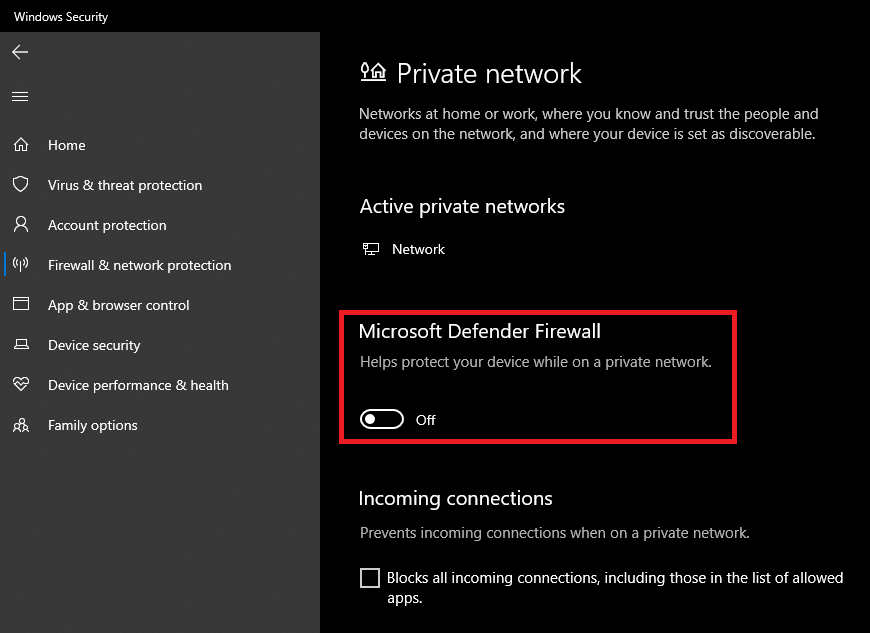Viewport: 870px width, 633px height.
Task: Select the Network icon under active networks
Action: coord(371,247)
